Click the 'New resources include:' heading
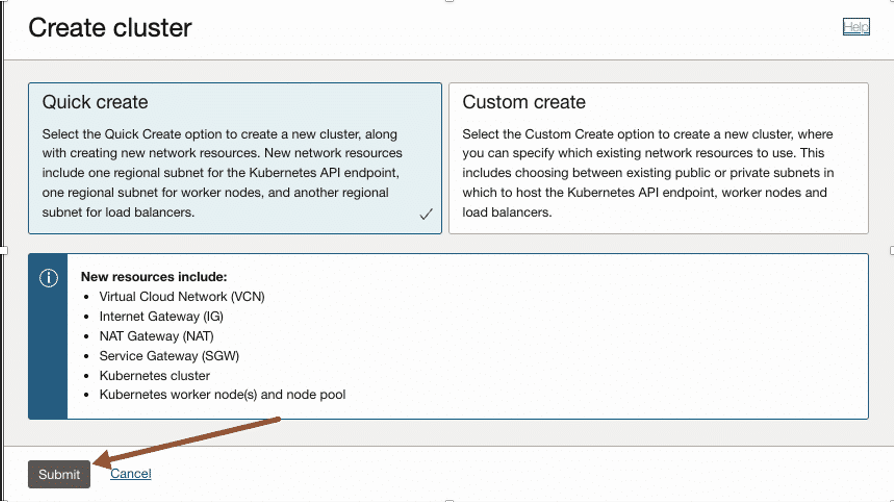Image resolution: width=894 pixels, height=502 pixels. 154,276
